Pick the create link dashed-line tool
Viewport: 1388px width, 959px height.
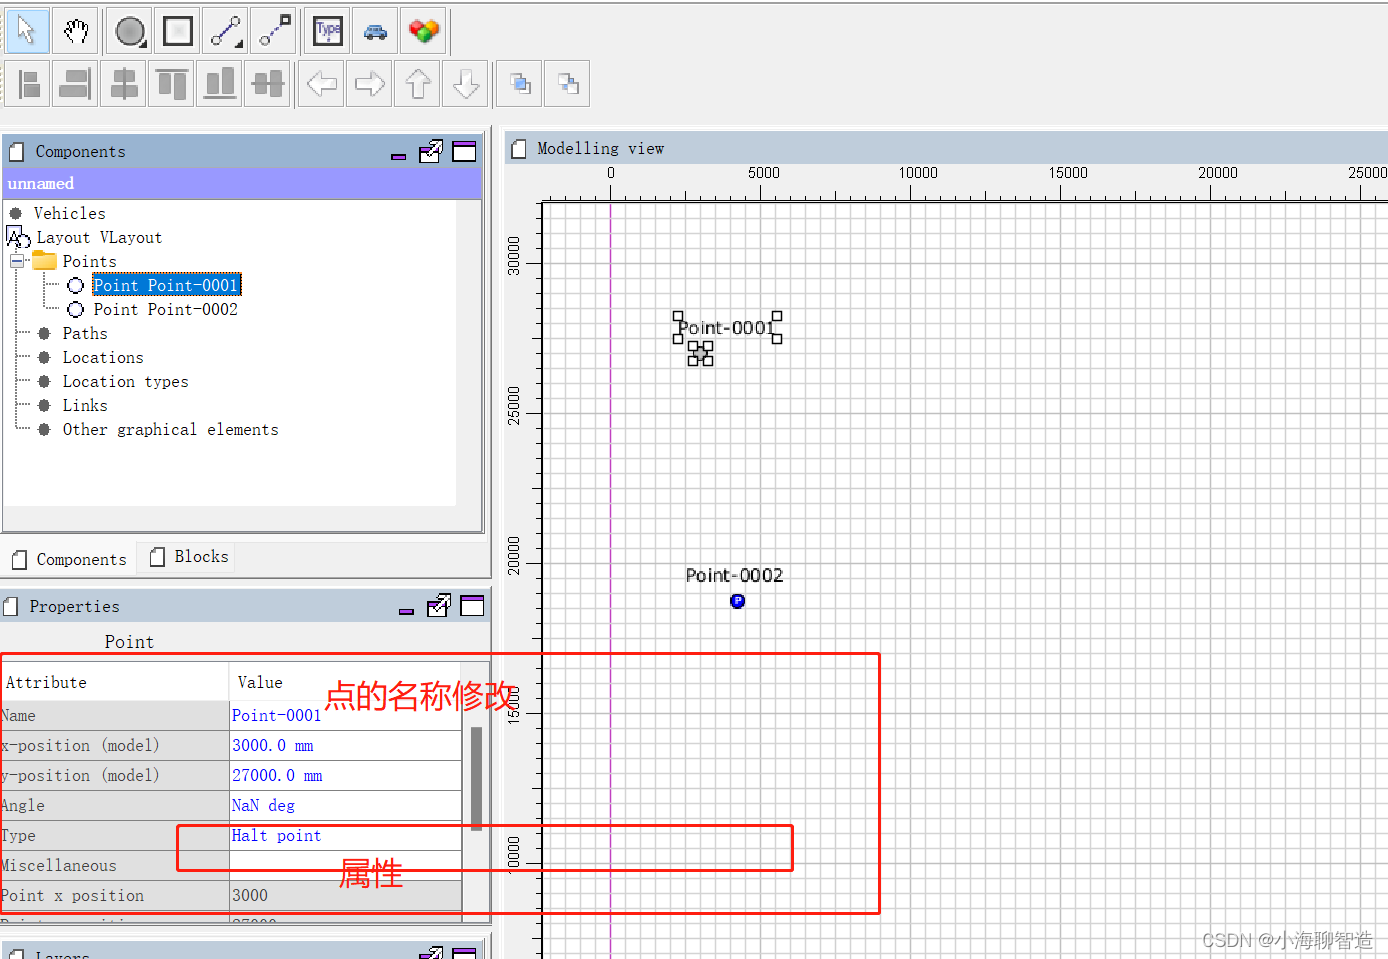tap(274, 31)
